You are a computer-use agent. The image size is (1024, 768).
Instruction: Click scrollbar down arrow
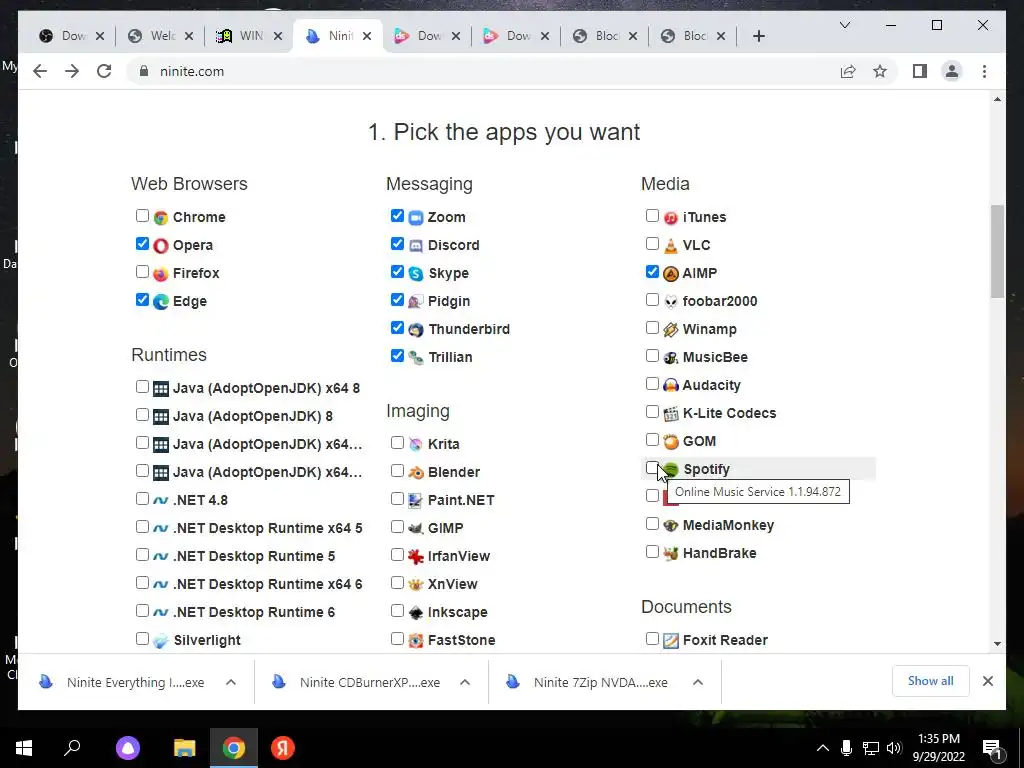[997, 643]
